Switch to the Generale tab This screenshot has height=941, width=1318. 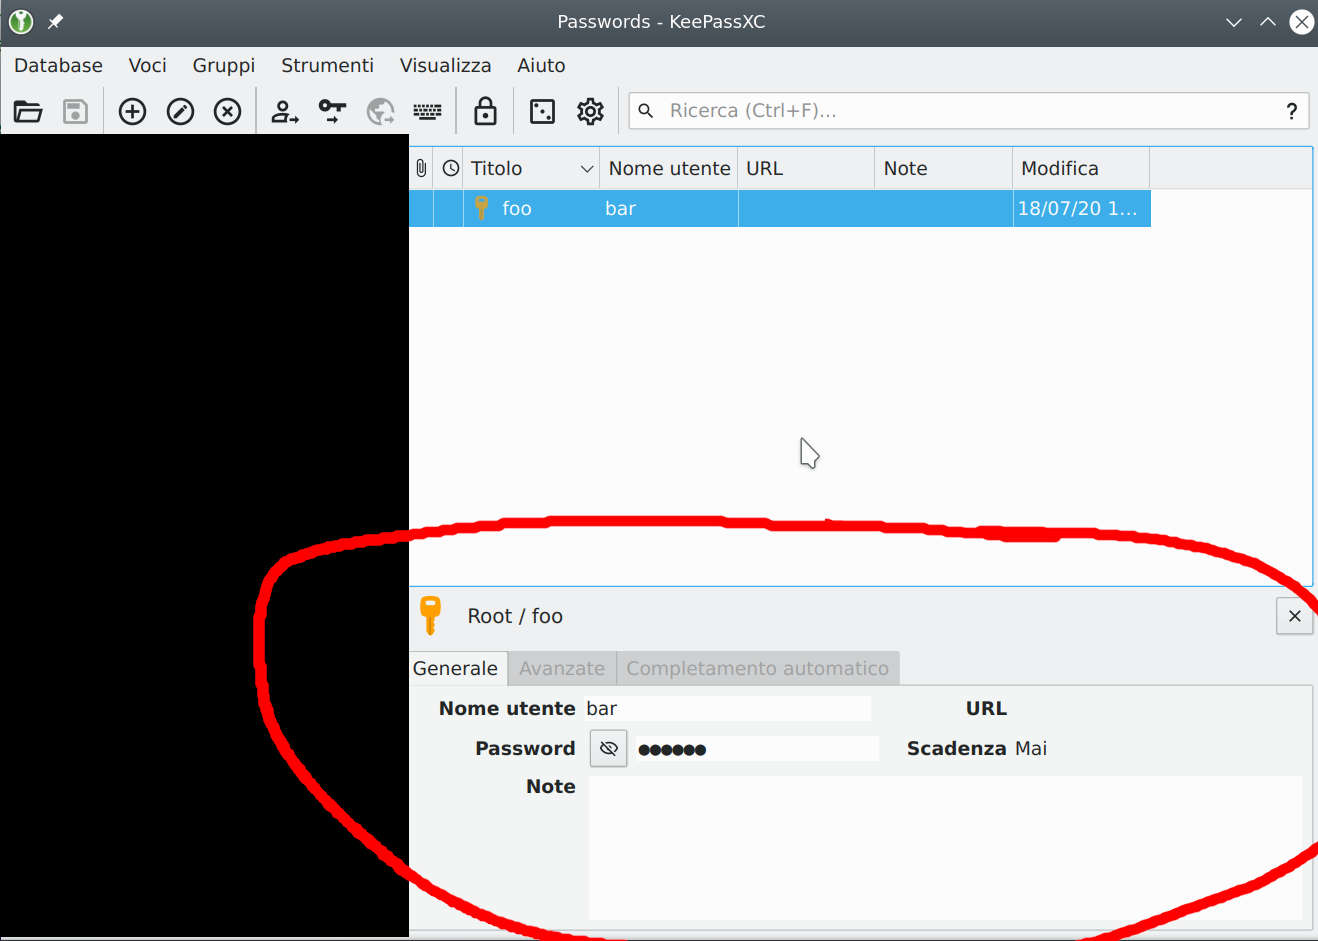click(x=455, y=668)
